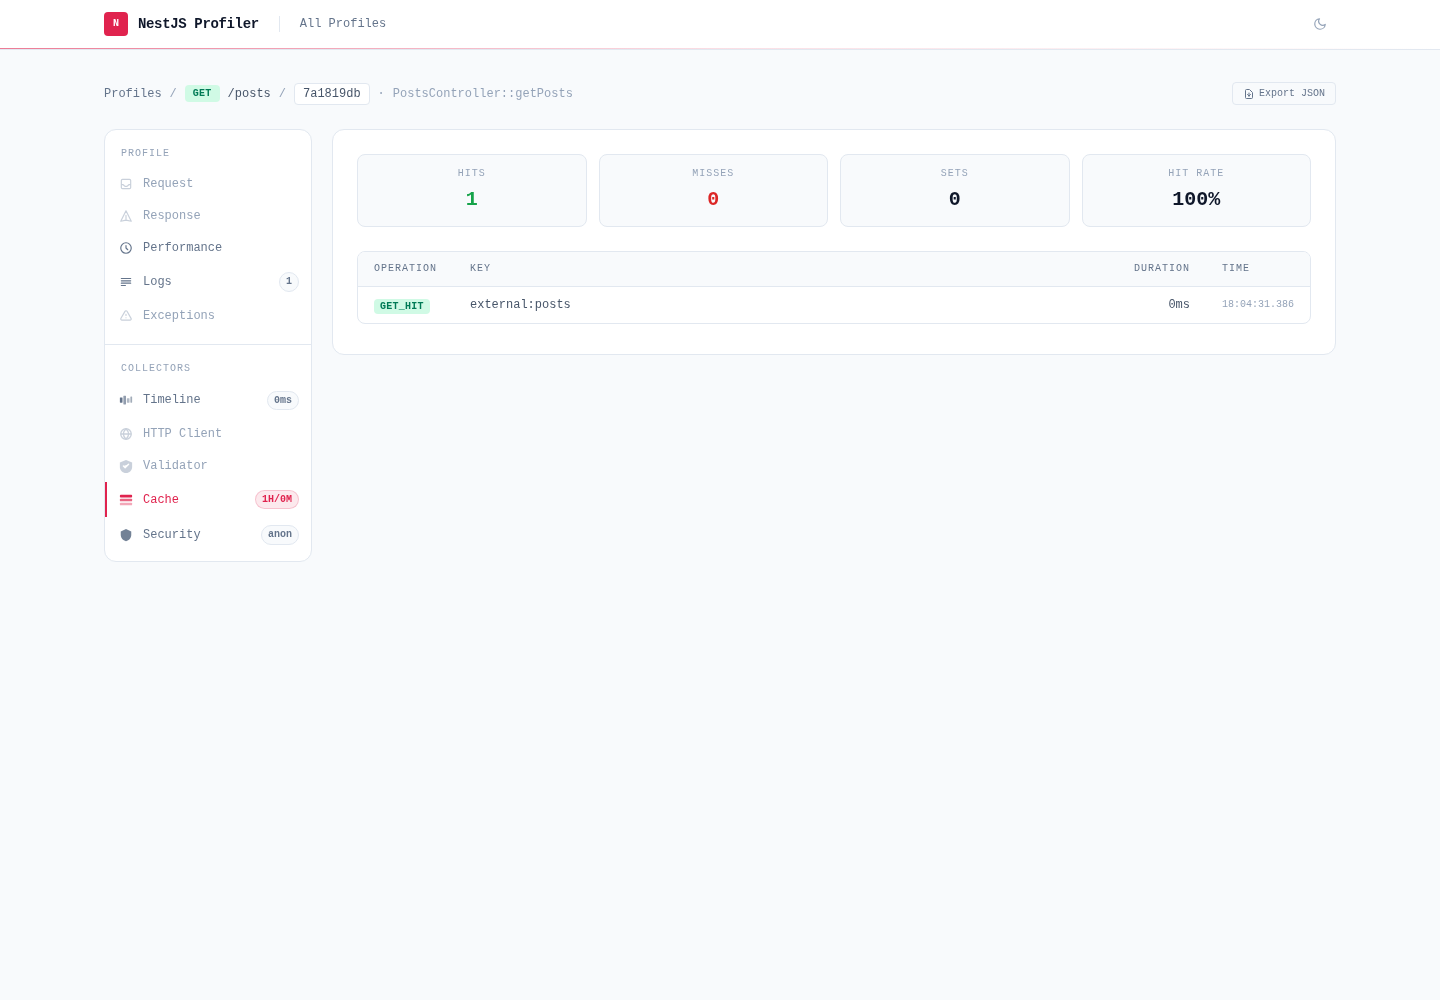Click the red NestJS Profiler logo icon
The height and width of the screenshot is (1000, 1440).
coord(116,24)
